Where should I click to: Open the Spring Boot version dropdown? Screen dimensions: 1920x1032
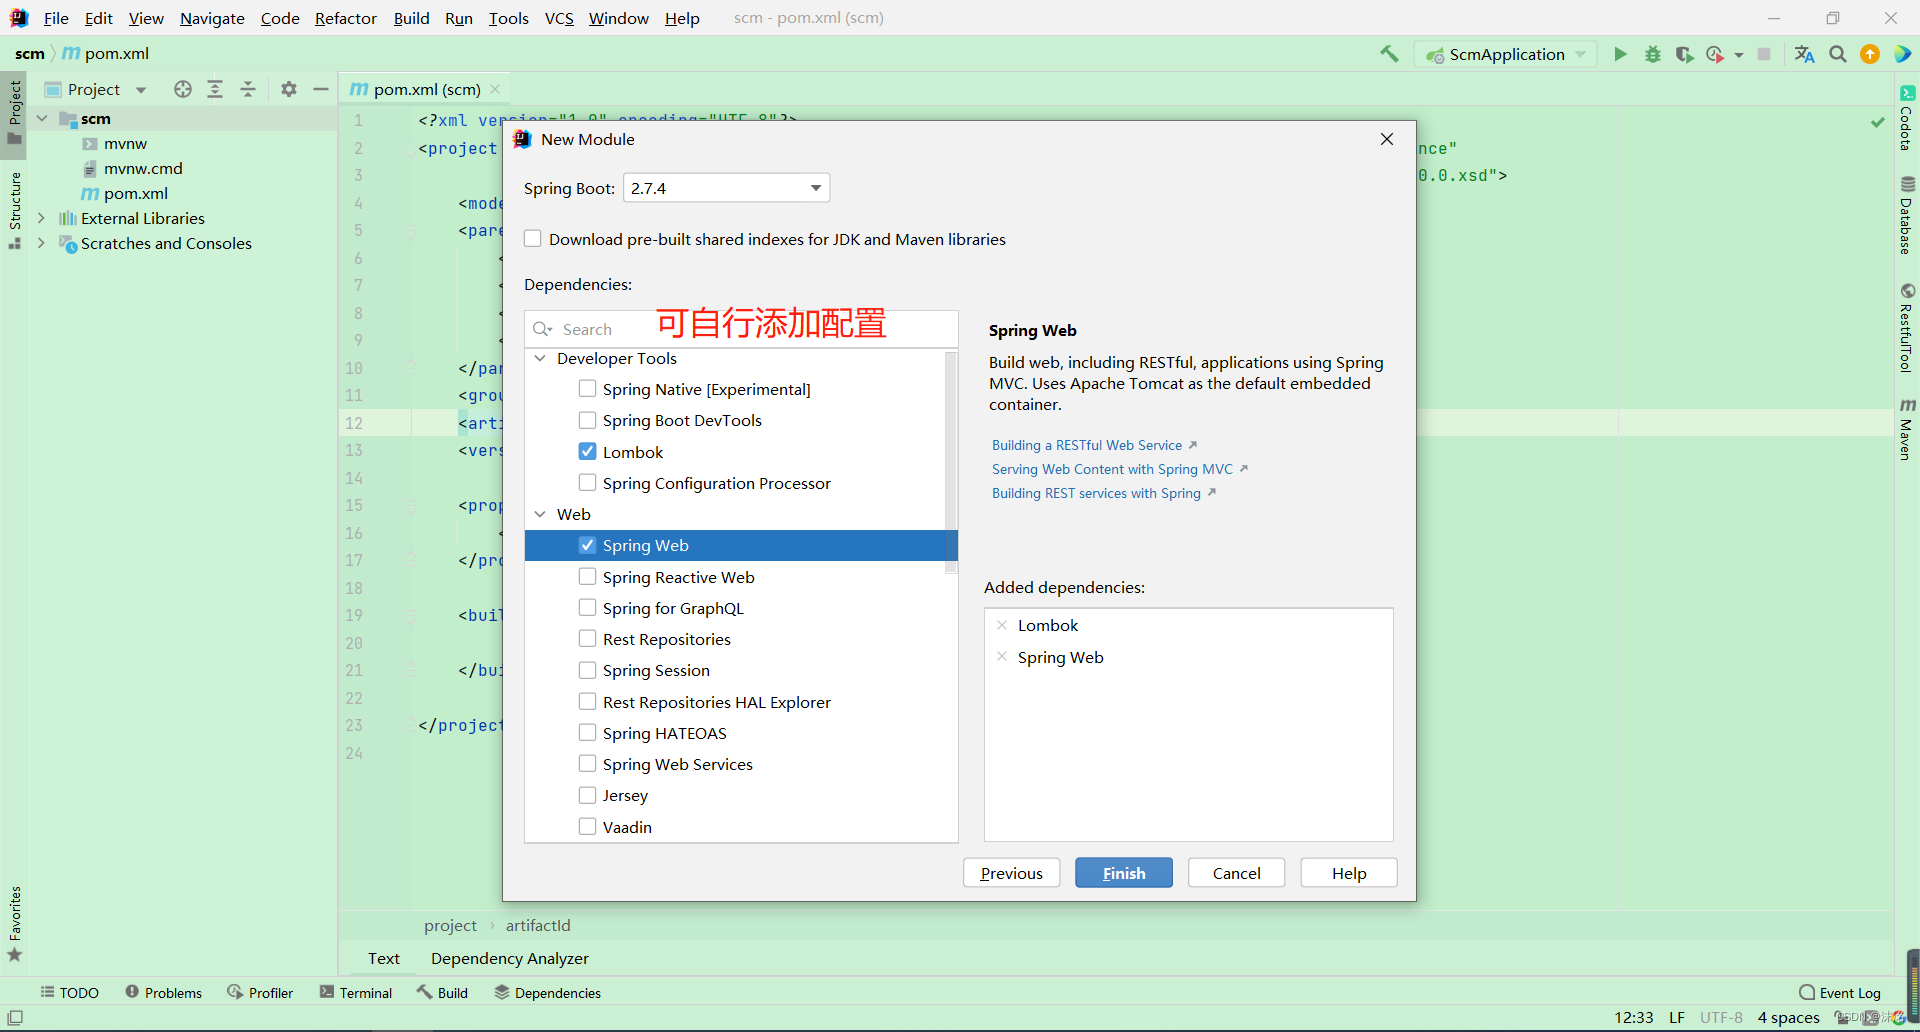pyautogui.click(x=727, y=188)
